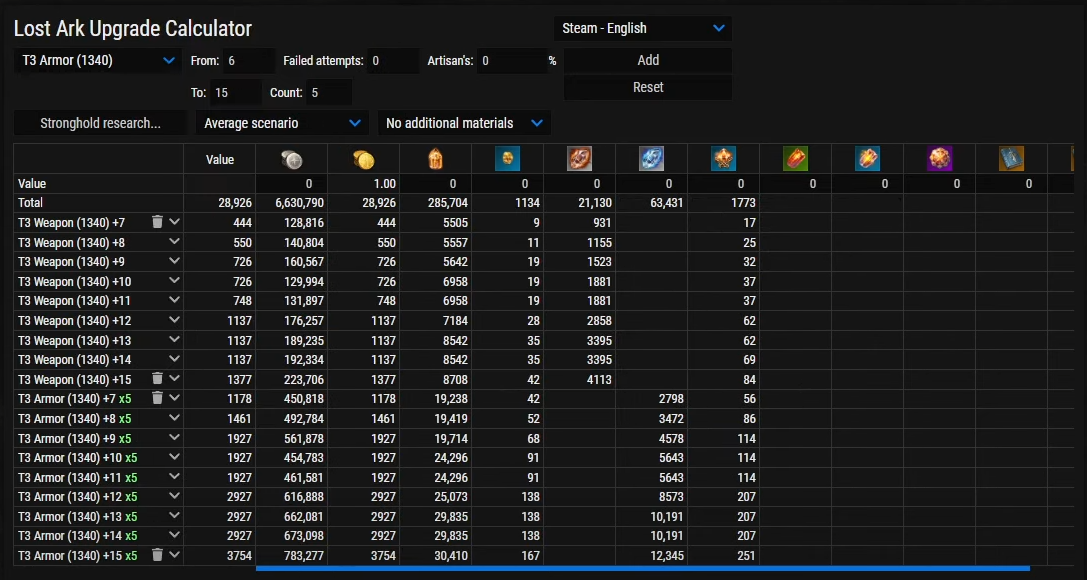
Task: Edit the gold value field showing 1.00
Action: pyautogui.click(x=363, y=184)
